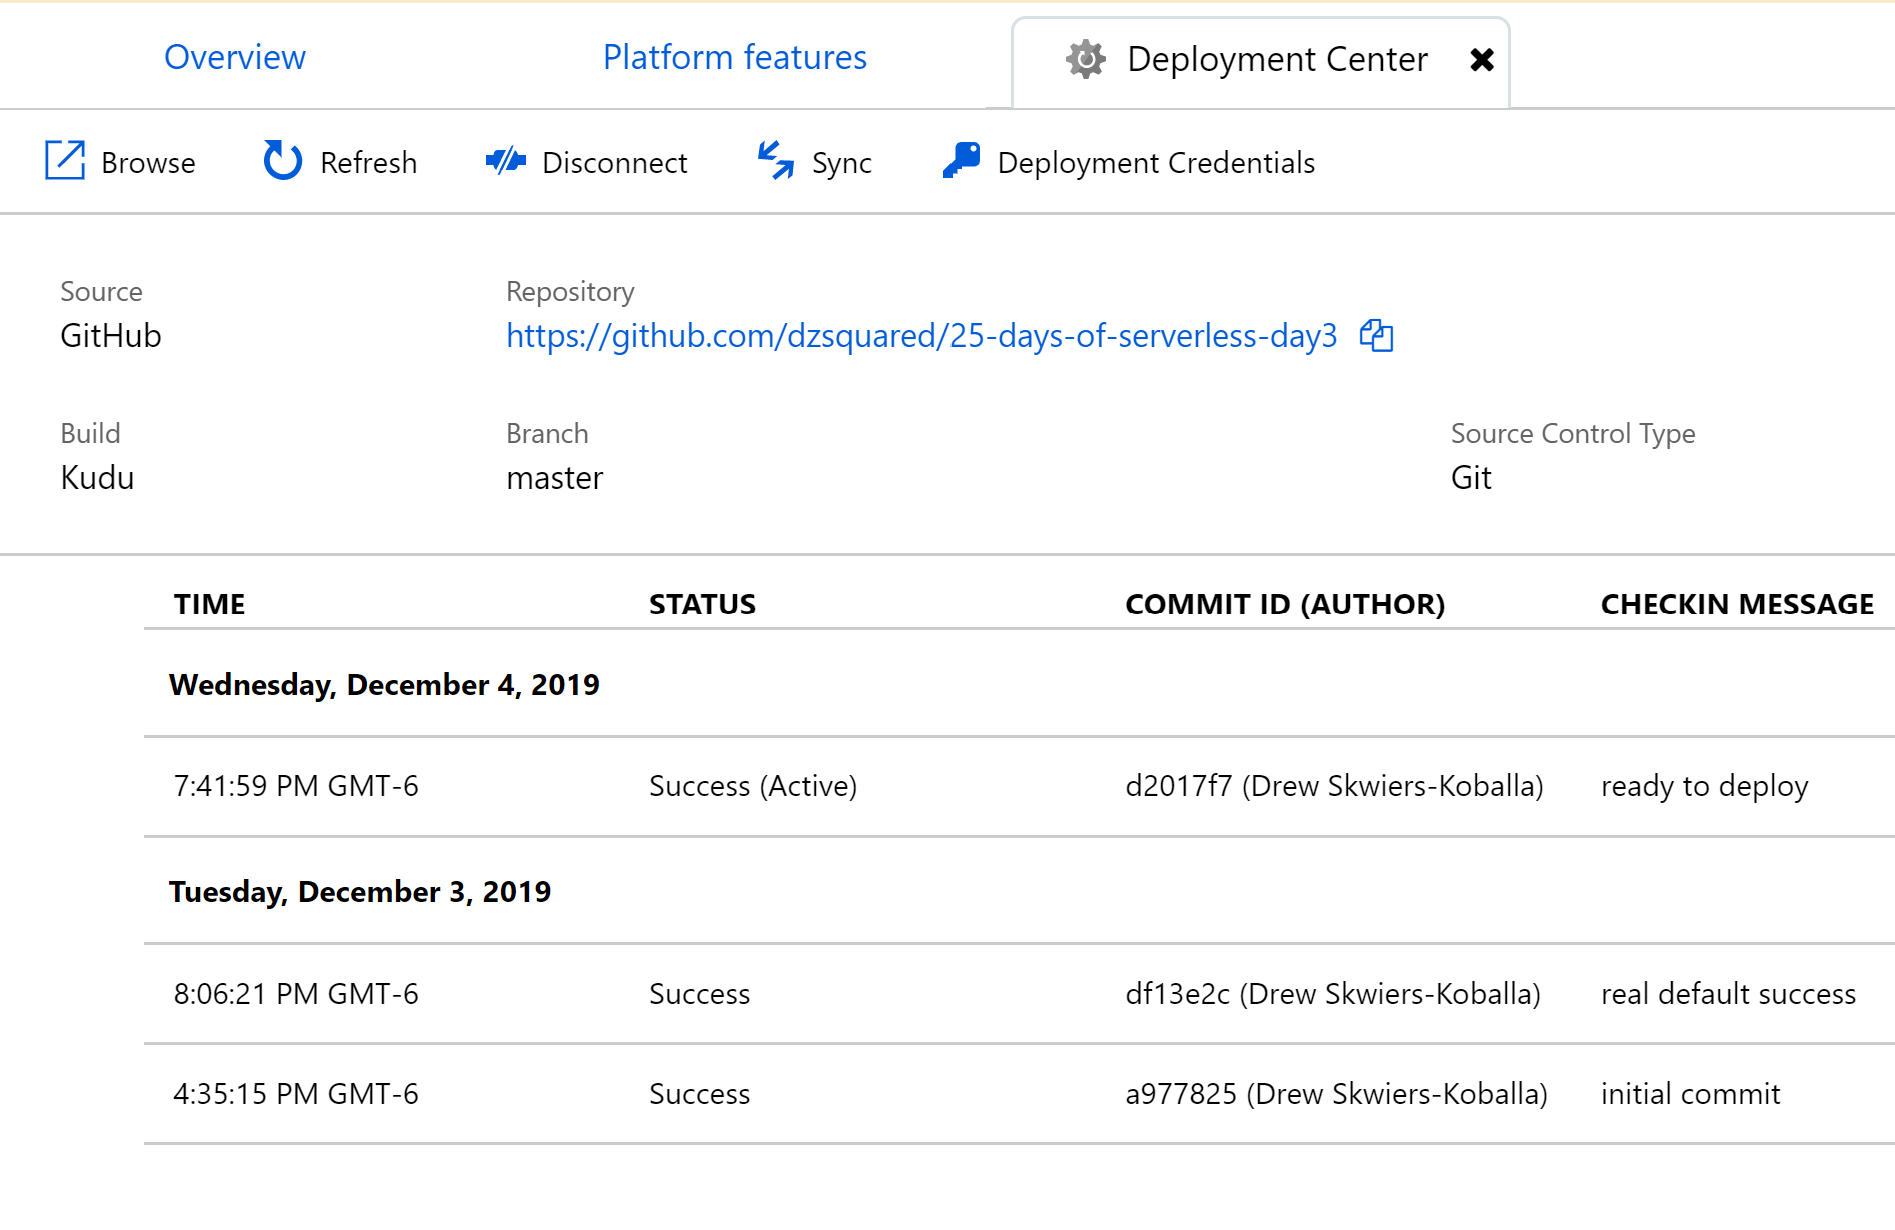This screenshot has height=1230, width=1895.
Task: Click the STATUS column header
Action: point(702,604)
